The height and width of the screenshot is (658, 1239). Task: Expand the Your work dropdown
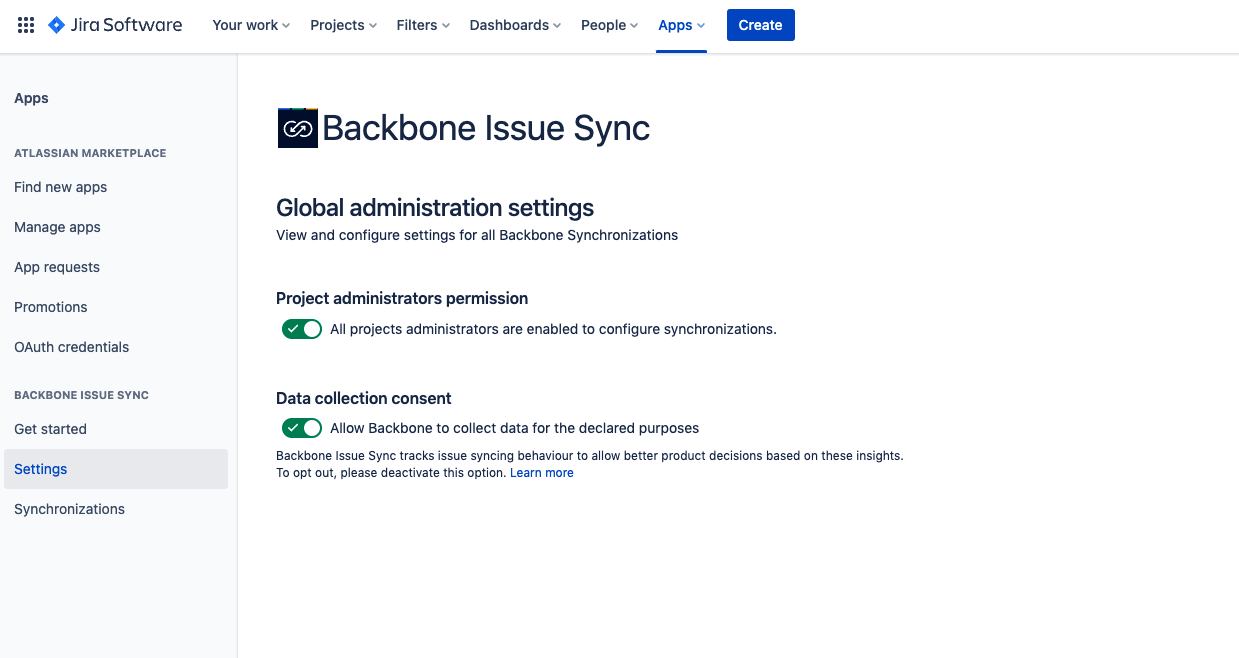[251, 25]
